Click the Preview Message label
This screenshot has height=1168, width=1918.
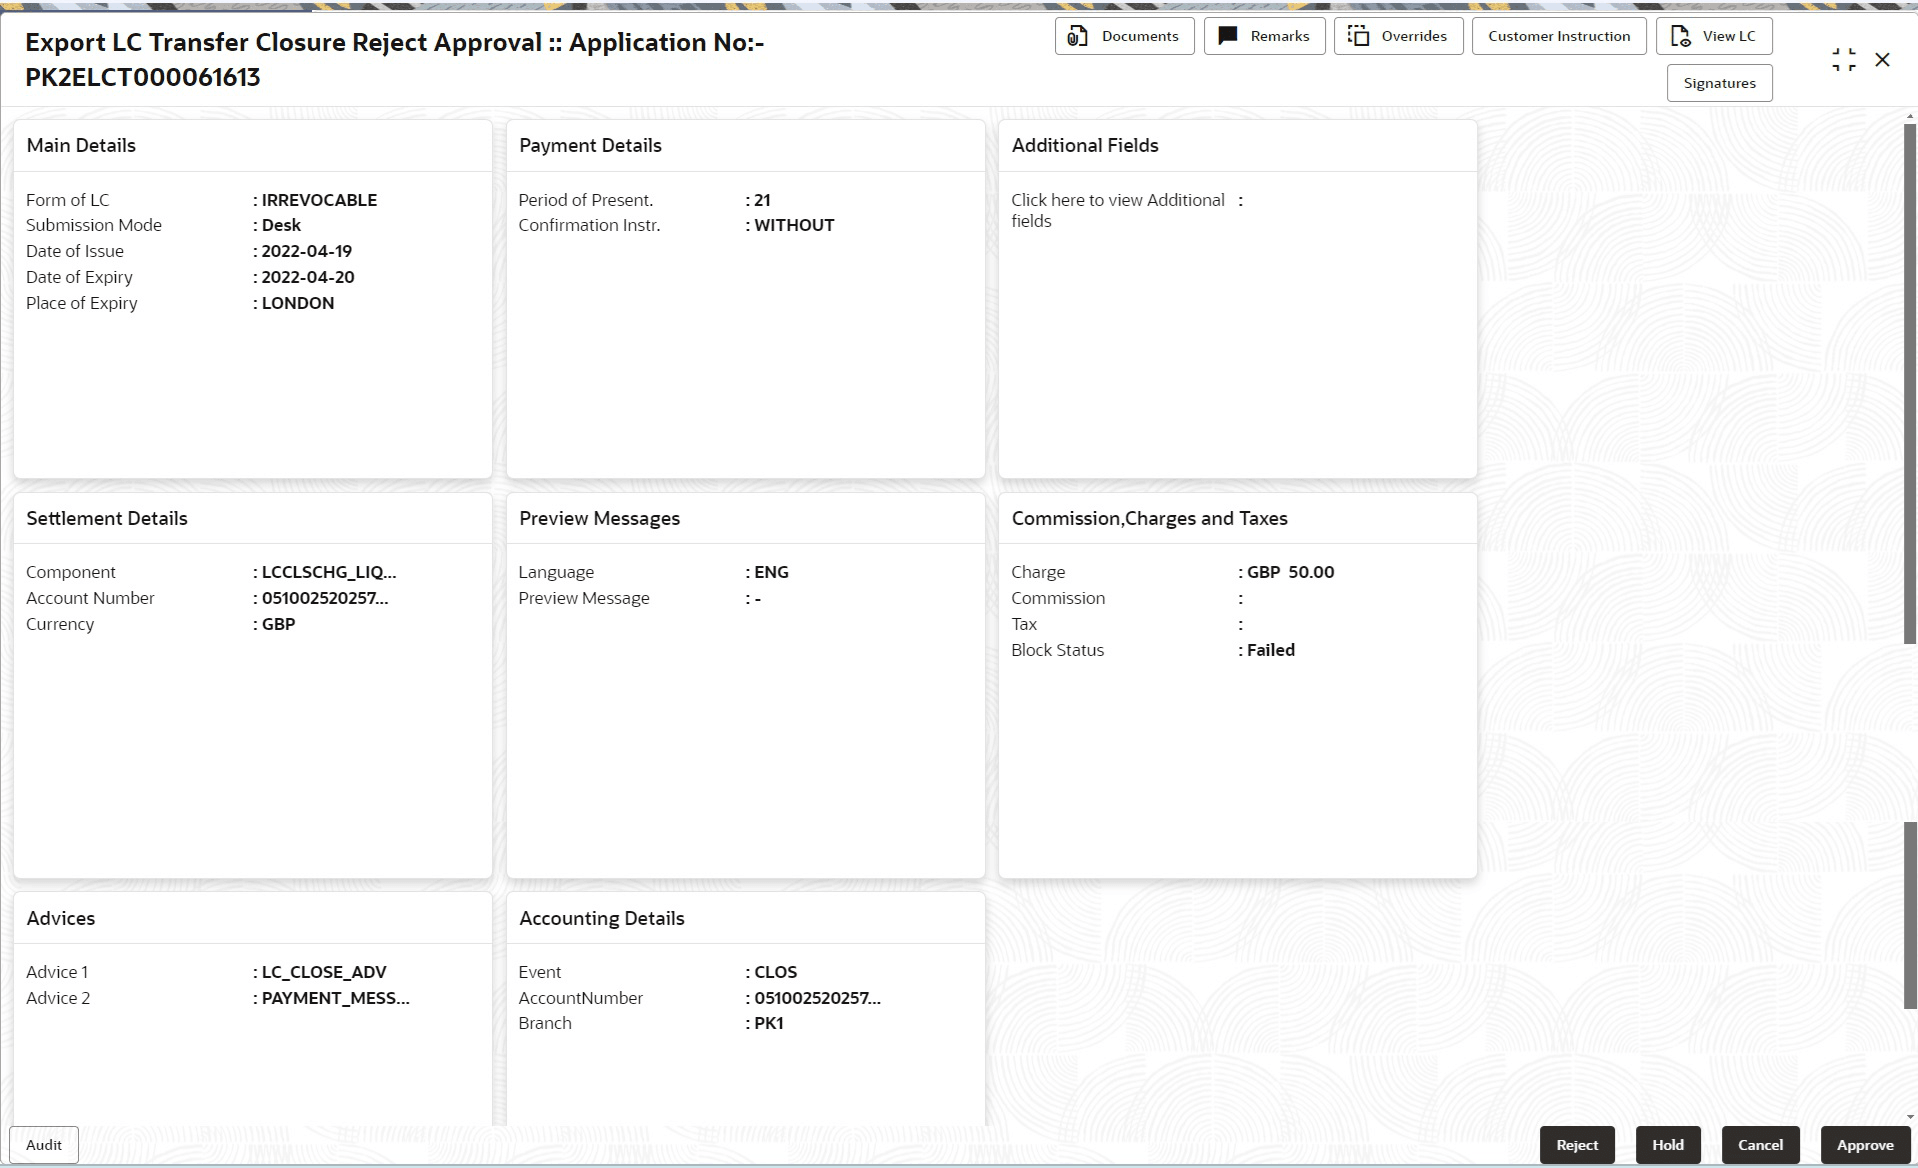584,598
